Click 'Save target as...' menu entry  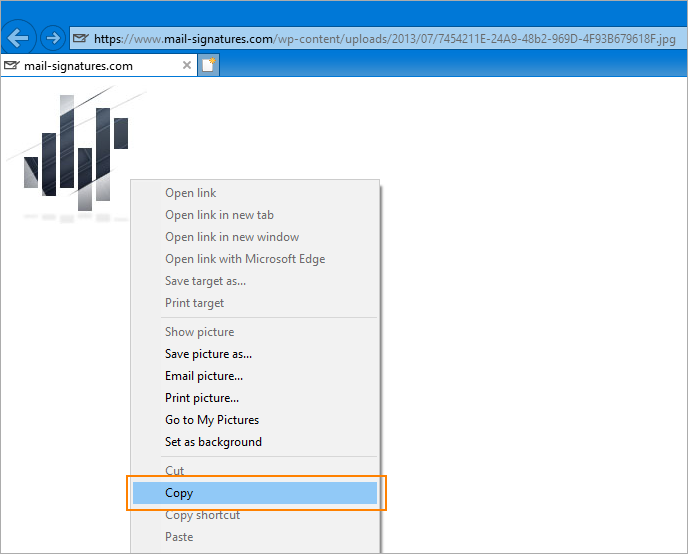205,281
